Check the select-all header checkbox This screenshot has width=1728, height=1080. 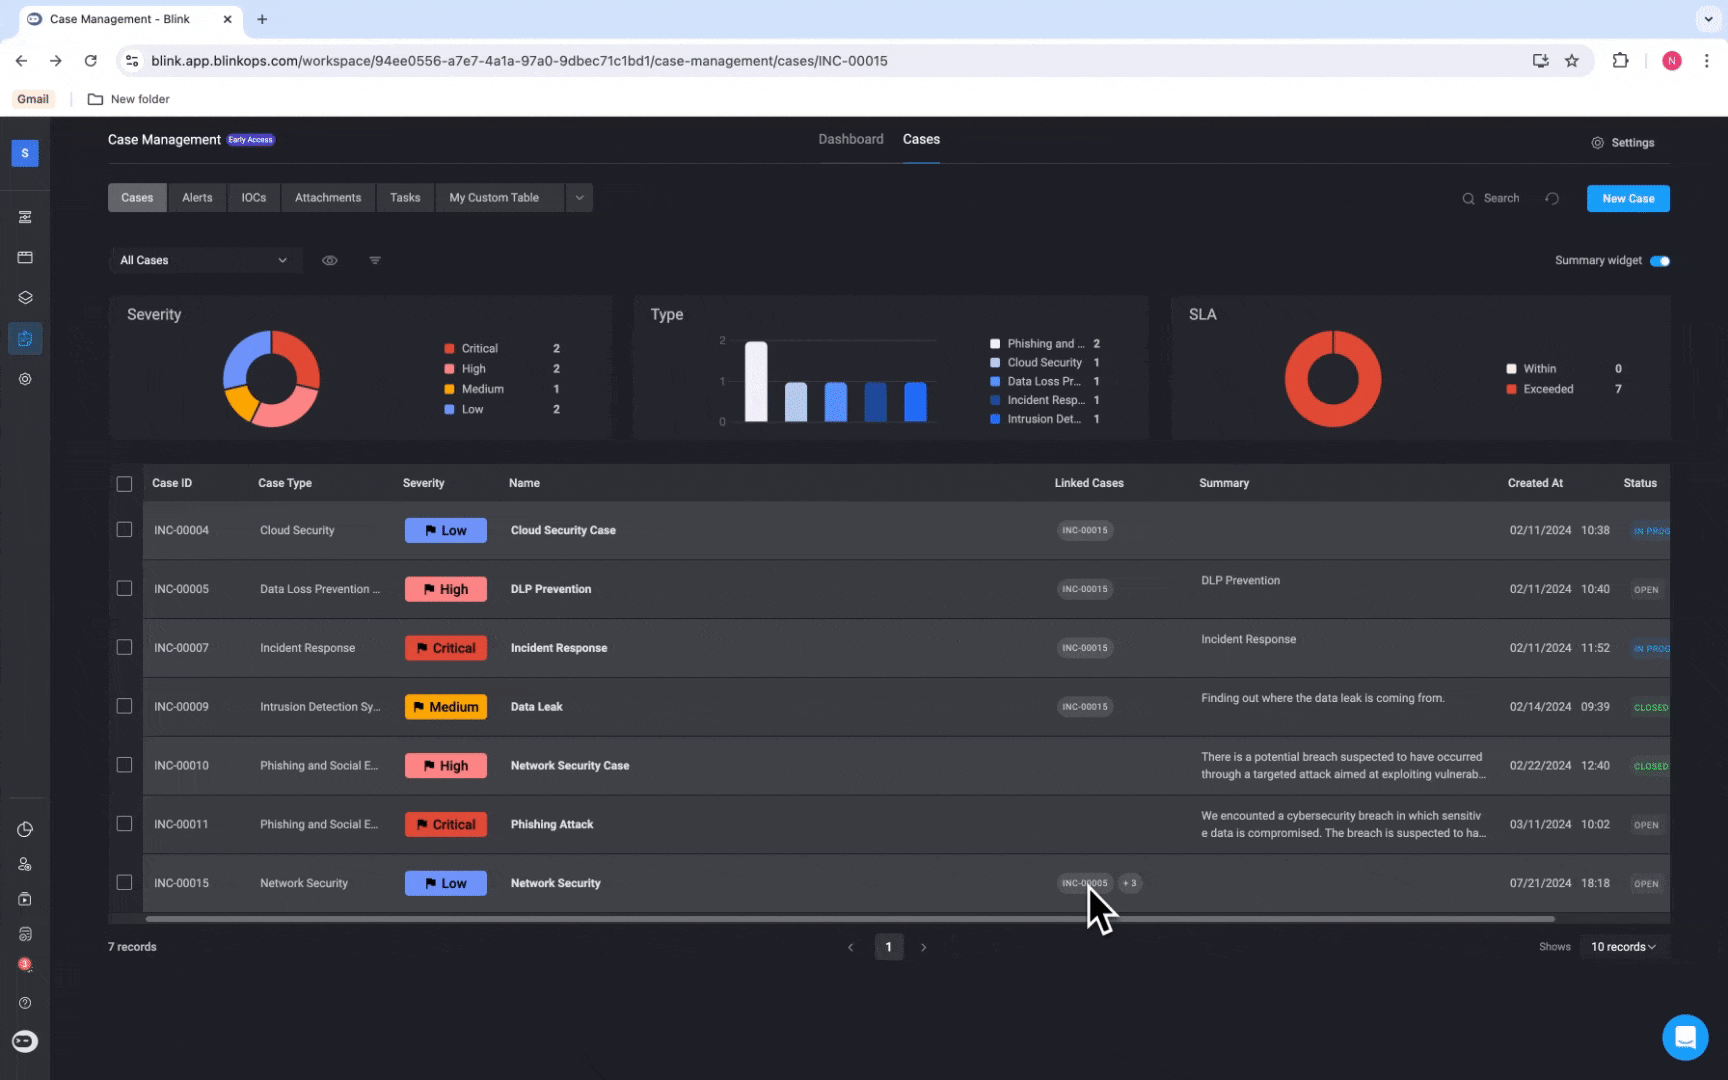124,484
